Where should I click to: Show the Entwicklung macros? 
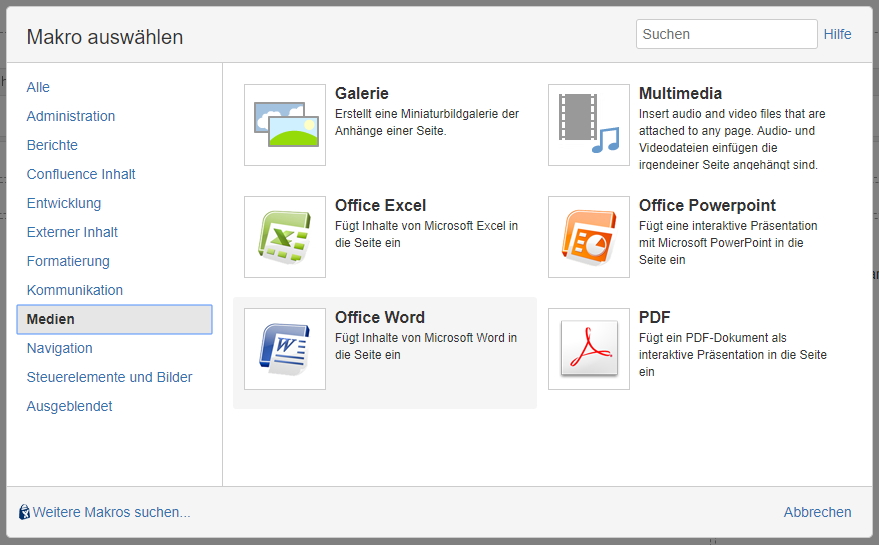[x=64, y=203]
